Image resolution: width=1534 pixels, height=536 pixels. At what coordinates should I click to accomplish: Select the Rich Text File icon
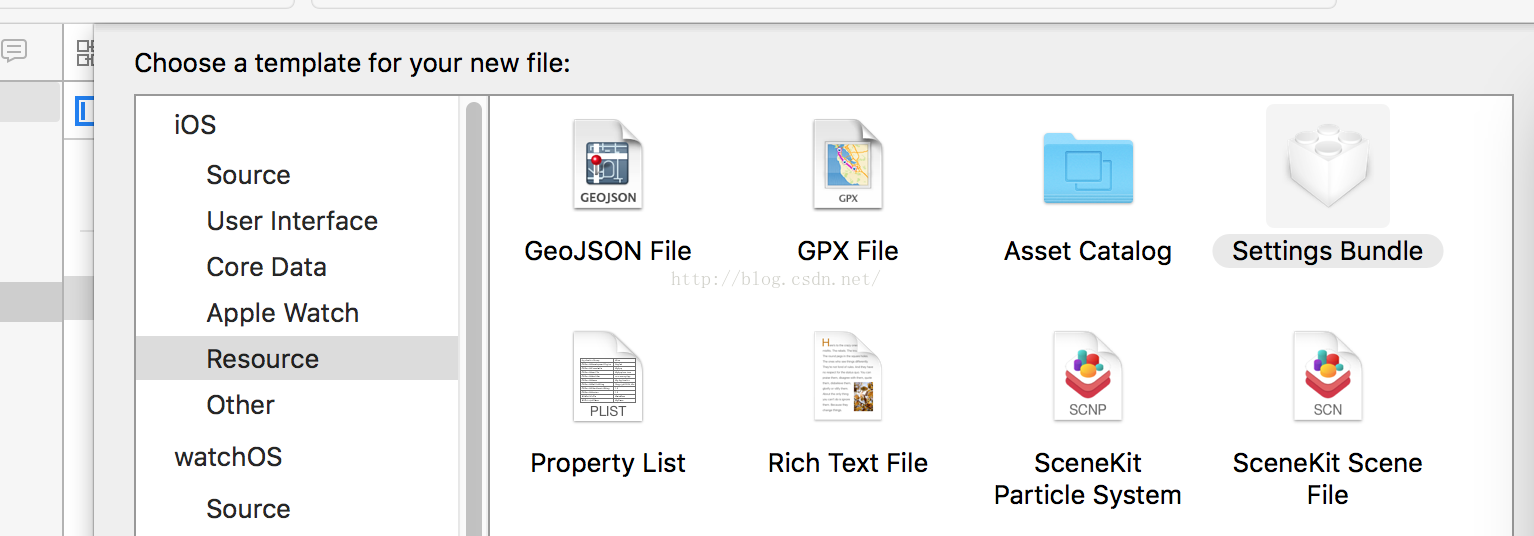coord(847,377)
